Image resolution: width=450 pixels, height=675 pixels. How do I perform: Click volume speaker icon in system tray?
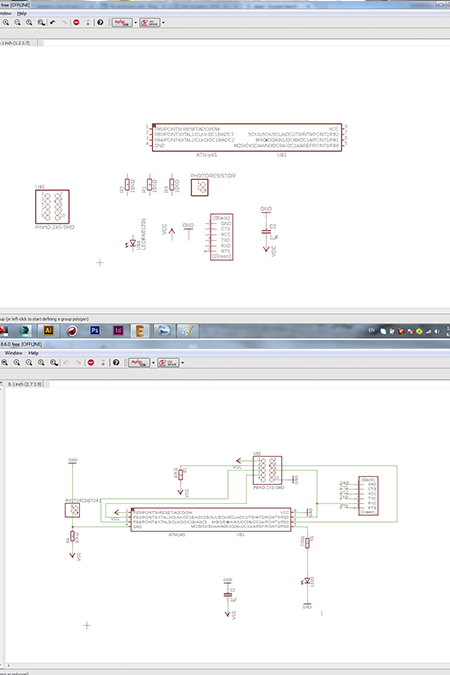(x=437, y=331)
